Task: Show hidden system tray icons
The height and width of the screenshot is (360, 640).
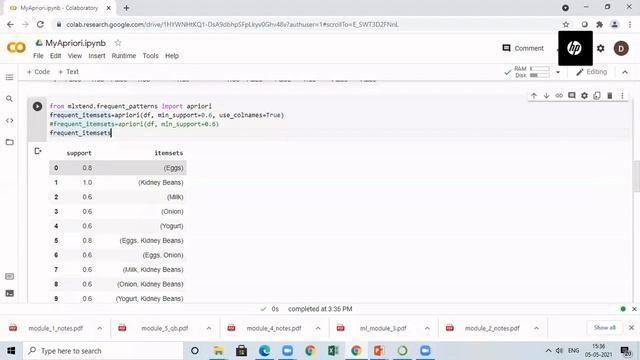Action: click(x=548, y=351)
